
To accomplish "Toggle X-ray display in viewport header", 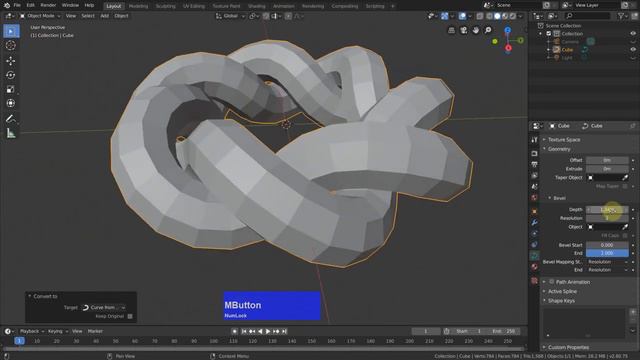I will tap(480, 16).
